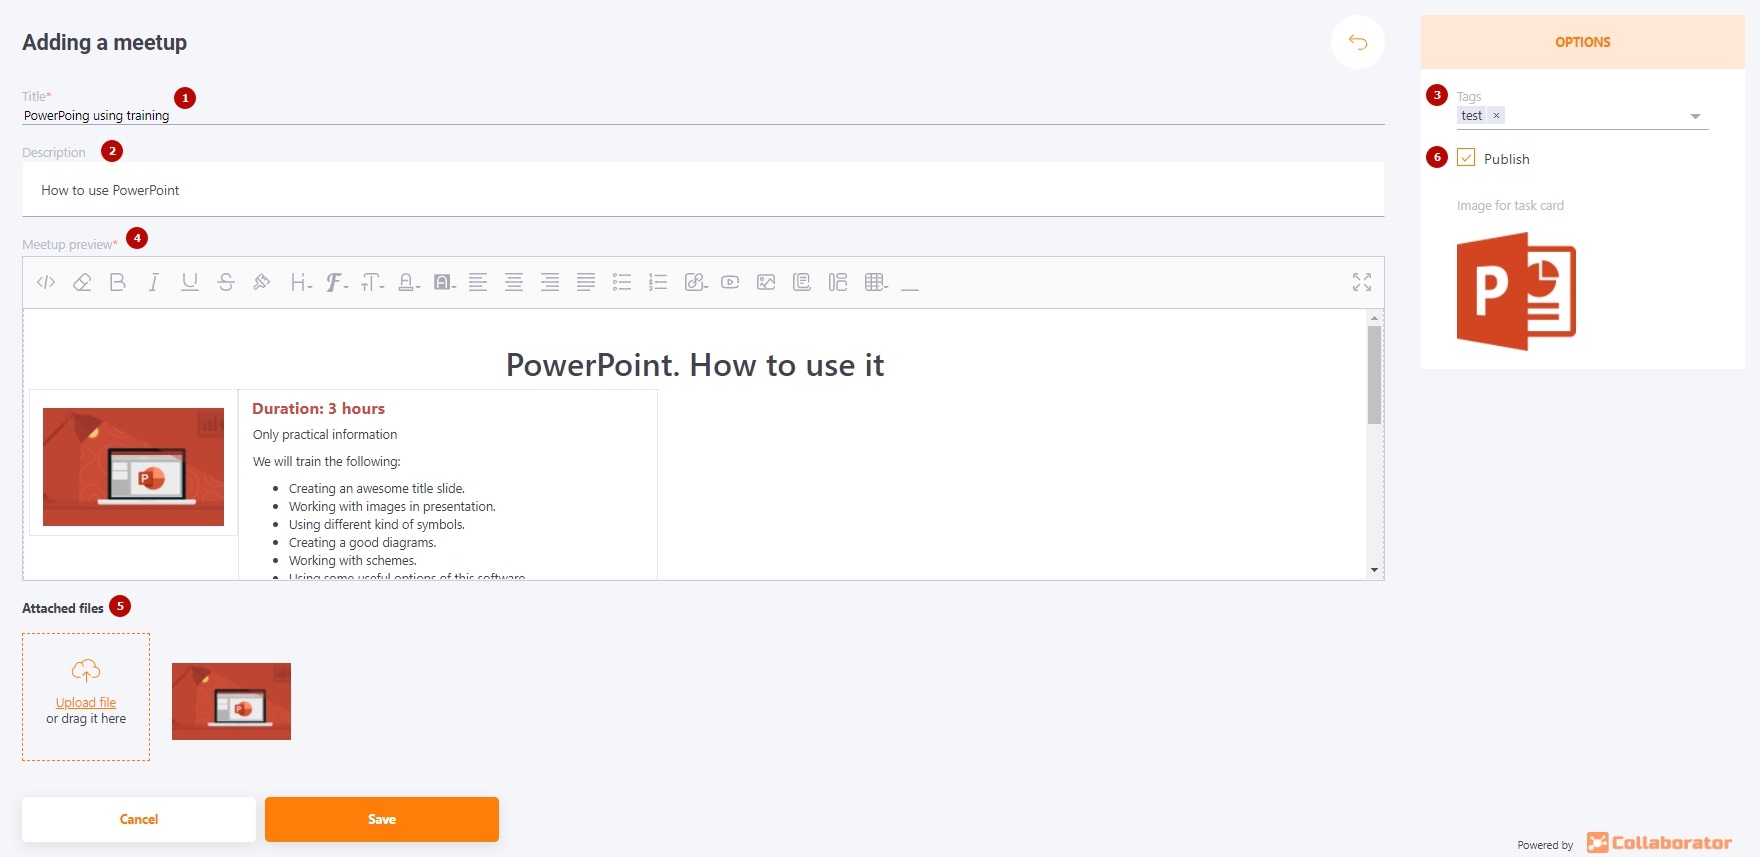Insert a file document icon
The image size is (1760, 857).
coord(802,283)
